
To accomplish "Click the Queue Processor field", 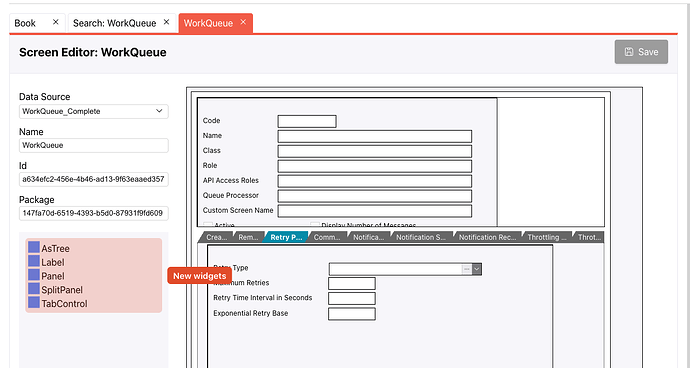I will (375, 196).
